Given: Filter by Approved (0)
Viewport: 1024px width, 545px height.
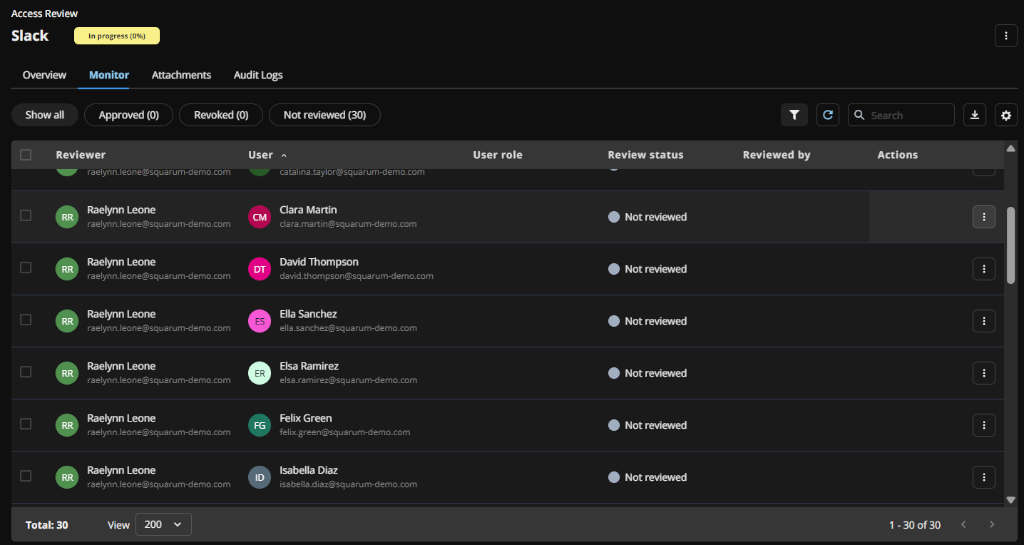Looking at the screenshot, I should [x=129, y=115].
